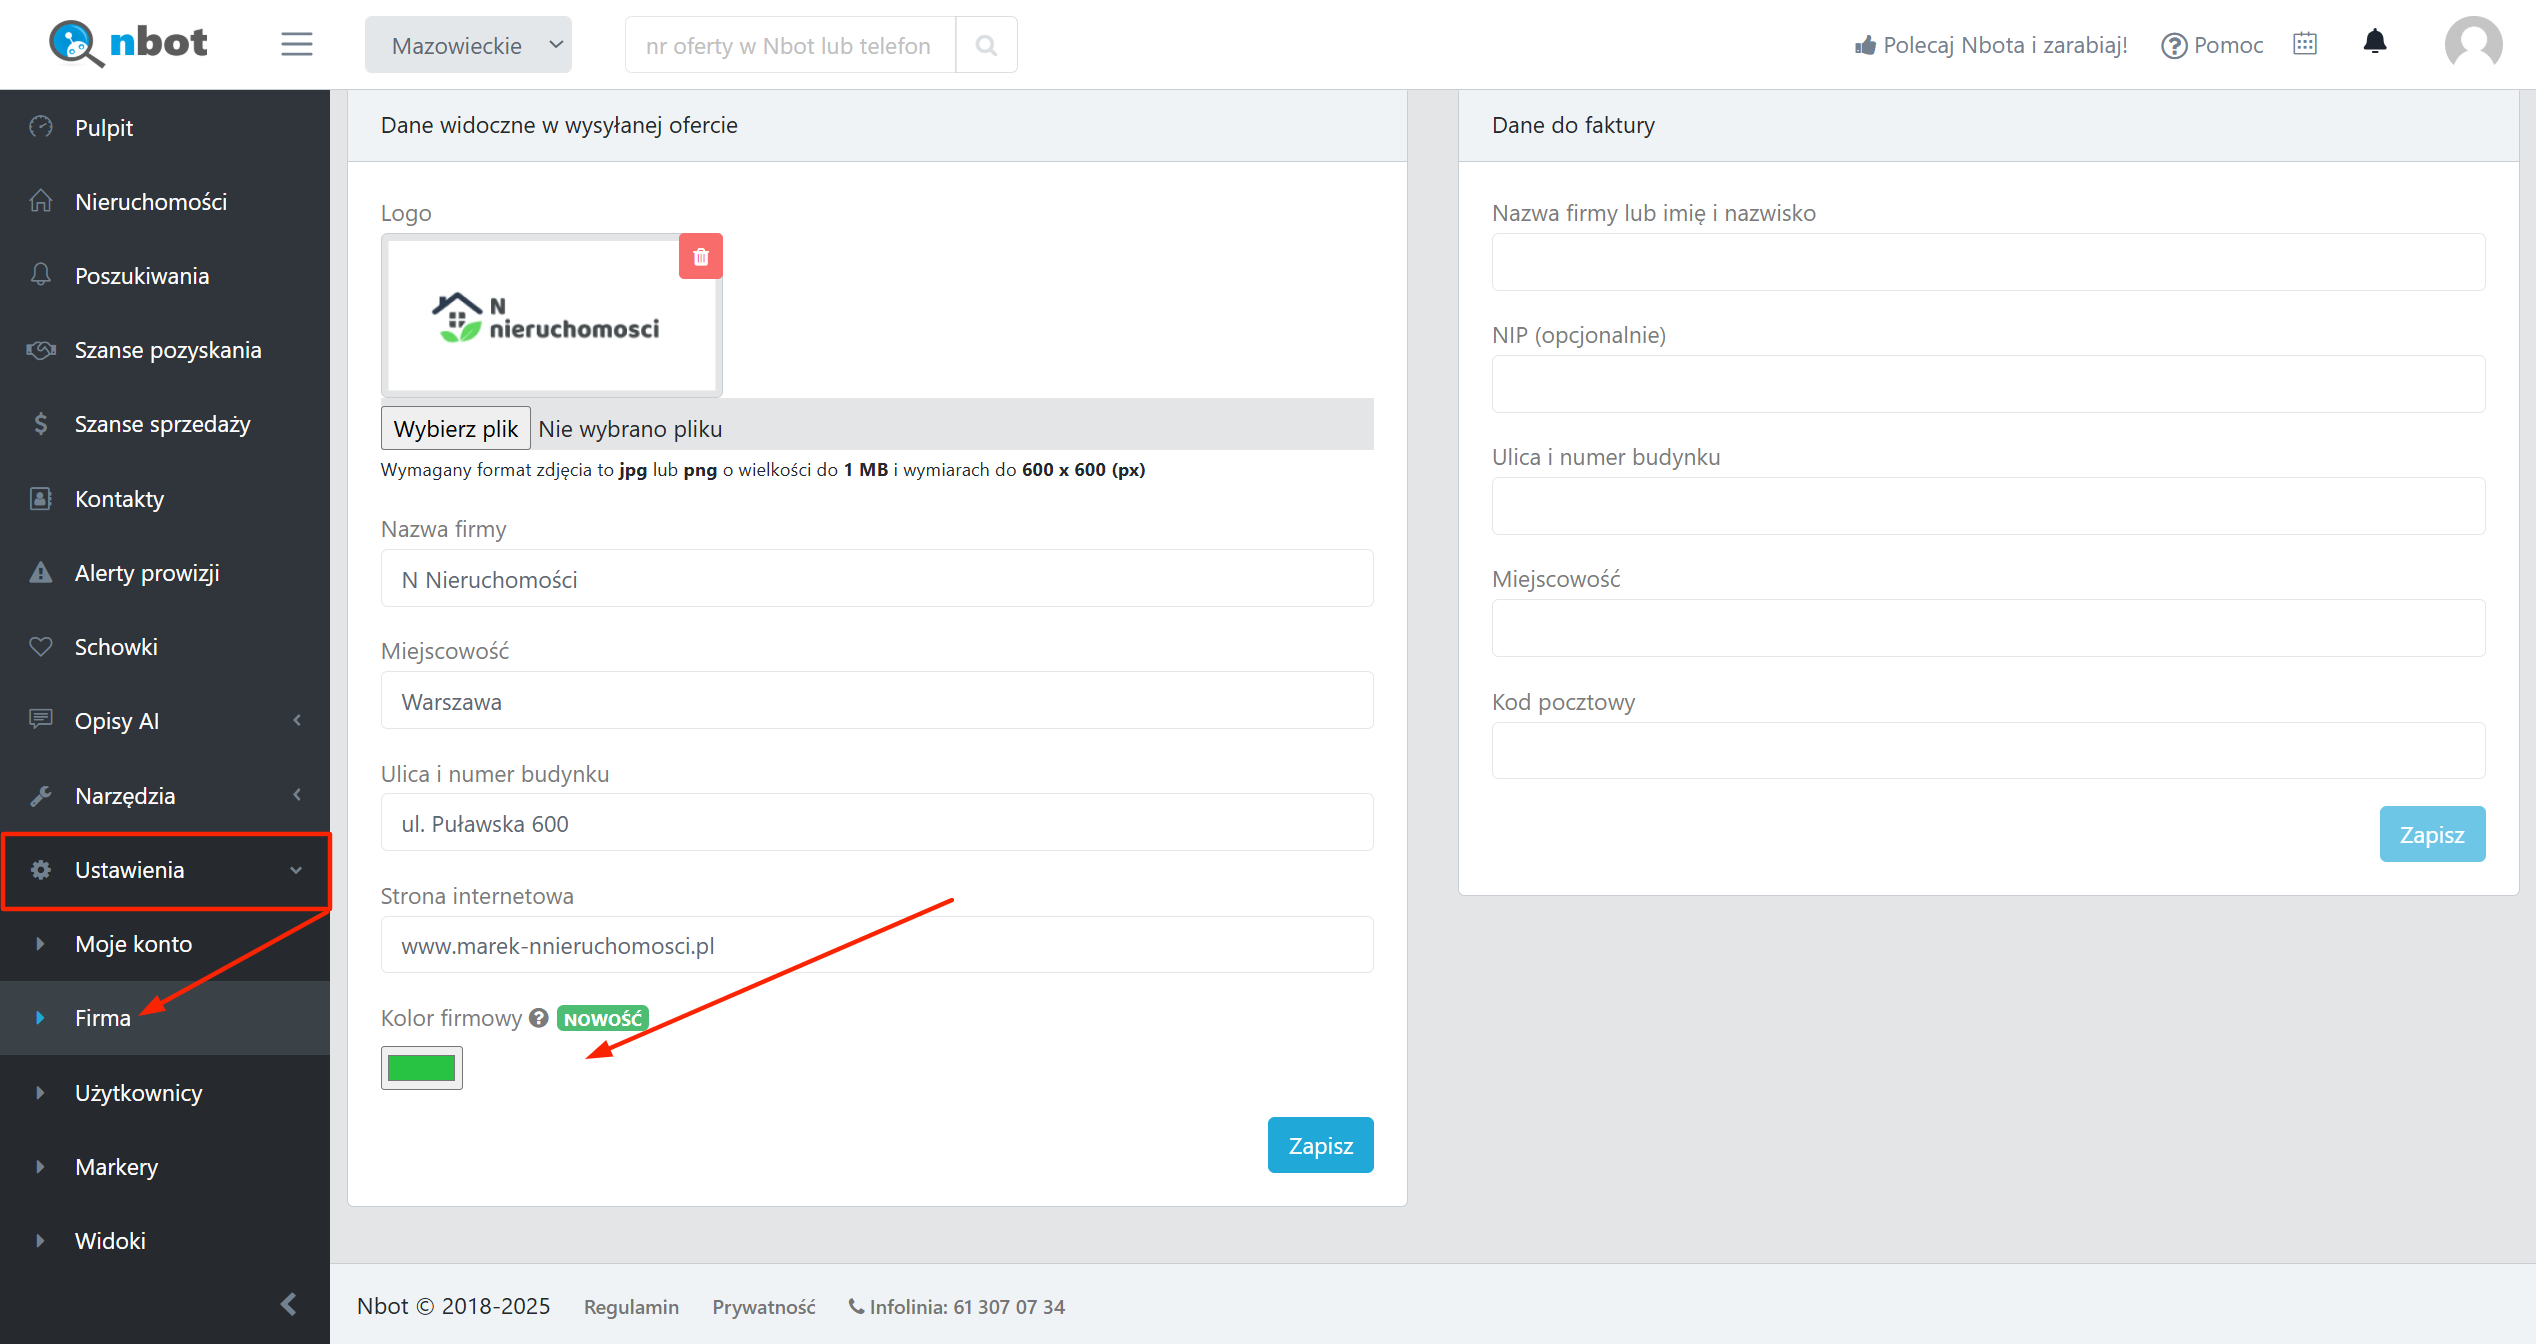Click Zapisz in offer data panel
This screenshot has width=2536, height=1344.
[x=1320, y=1145]
